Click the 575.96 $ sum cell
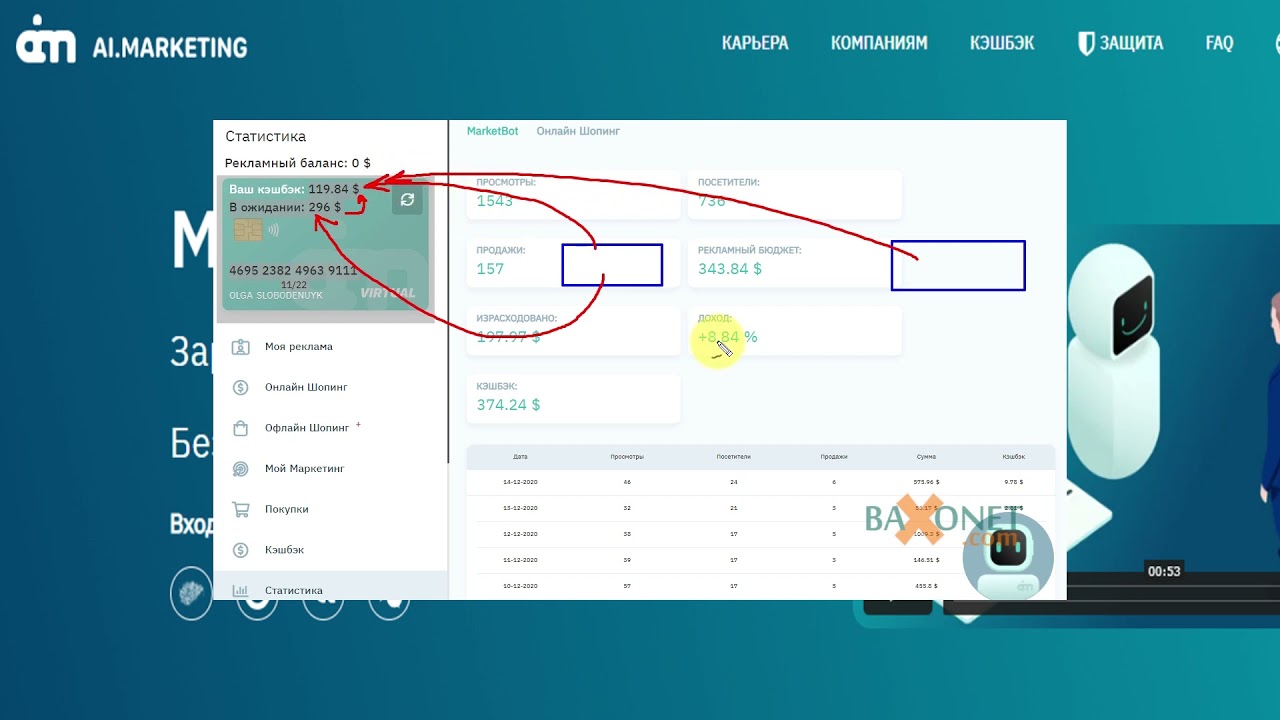Viewport: 1280px width, 720px height. click(x=926, y=482)
